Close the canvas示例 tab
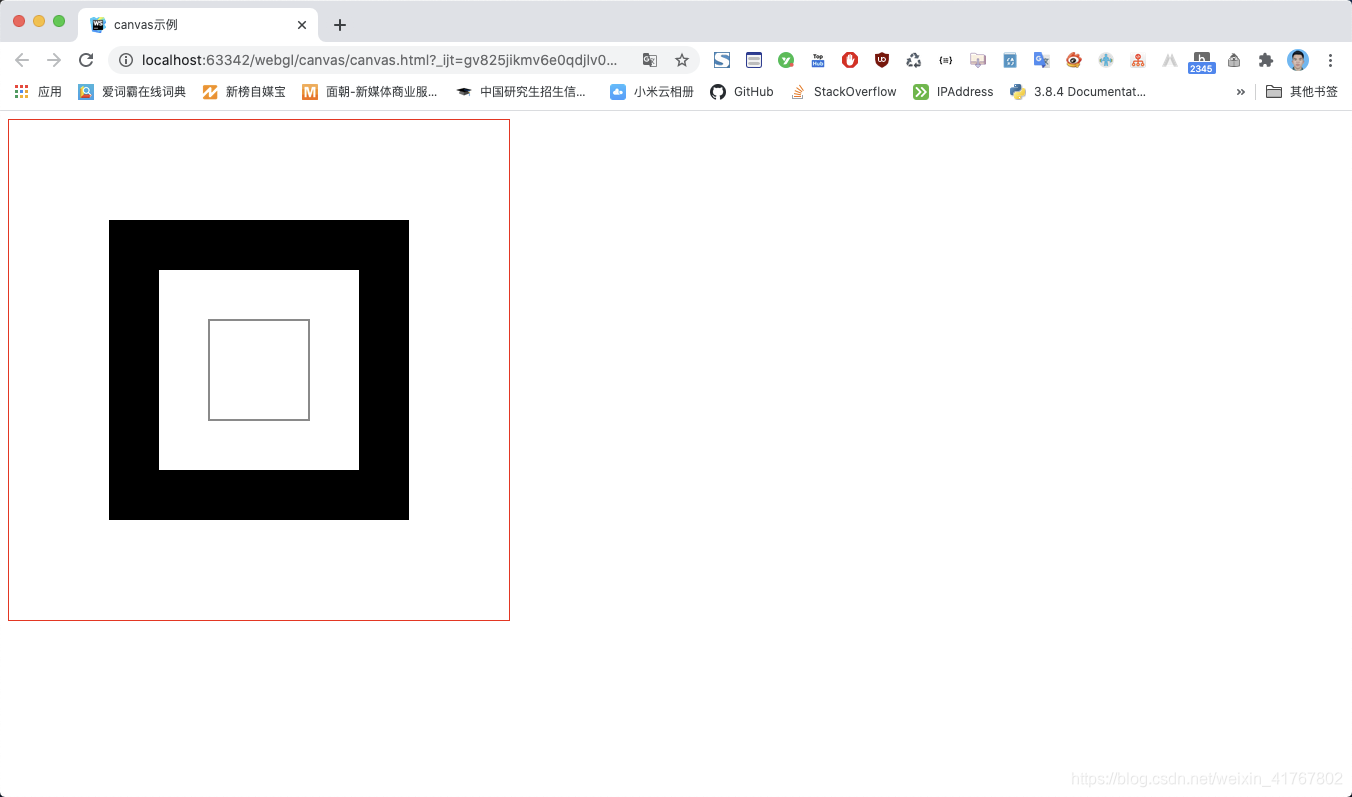 coord(302,25)
